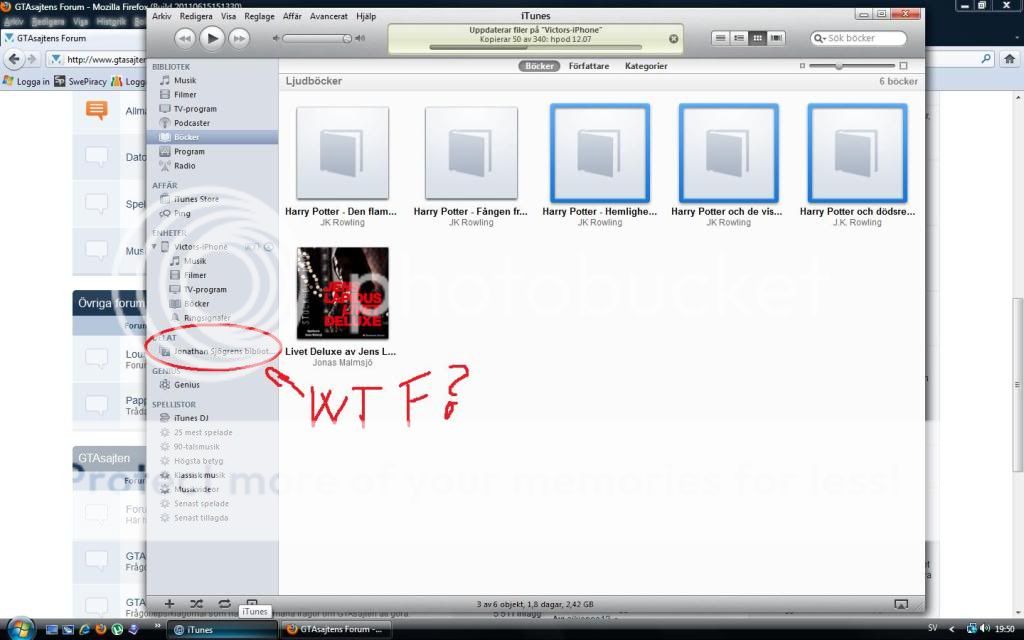
Task: Click the Next track button
Action: click(x=239, y=38)
